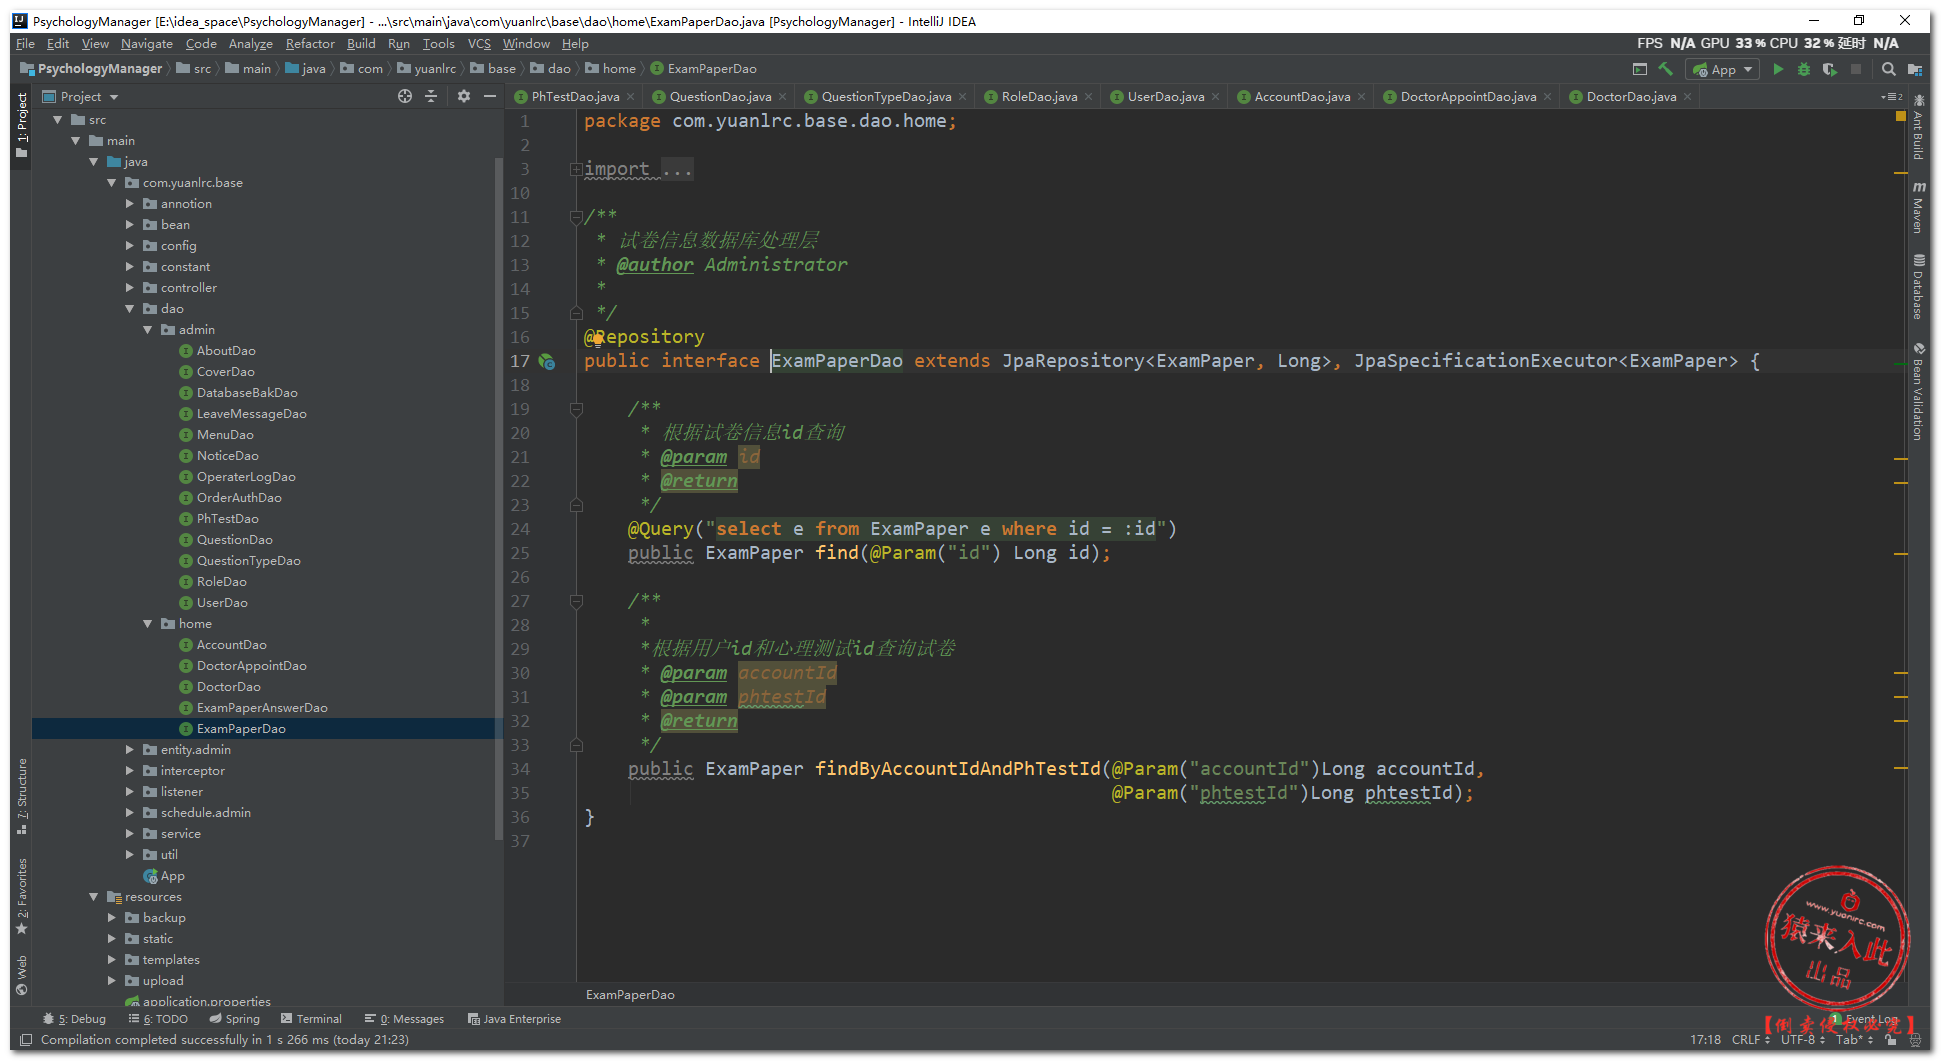
Task: Select ExamPaperAnswerDao in the project tree
Action: [262, 708]
